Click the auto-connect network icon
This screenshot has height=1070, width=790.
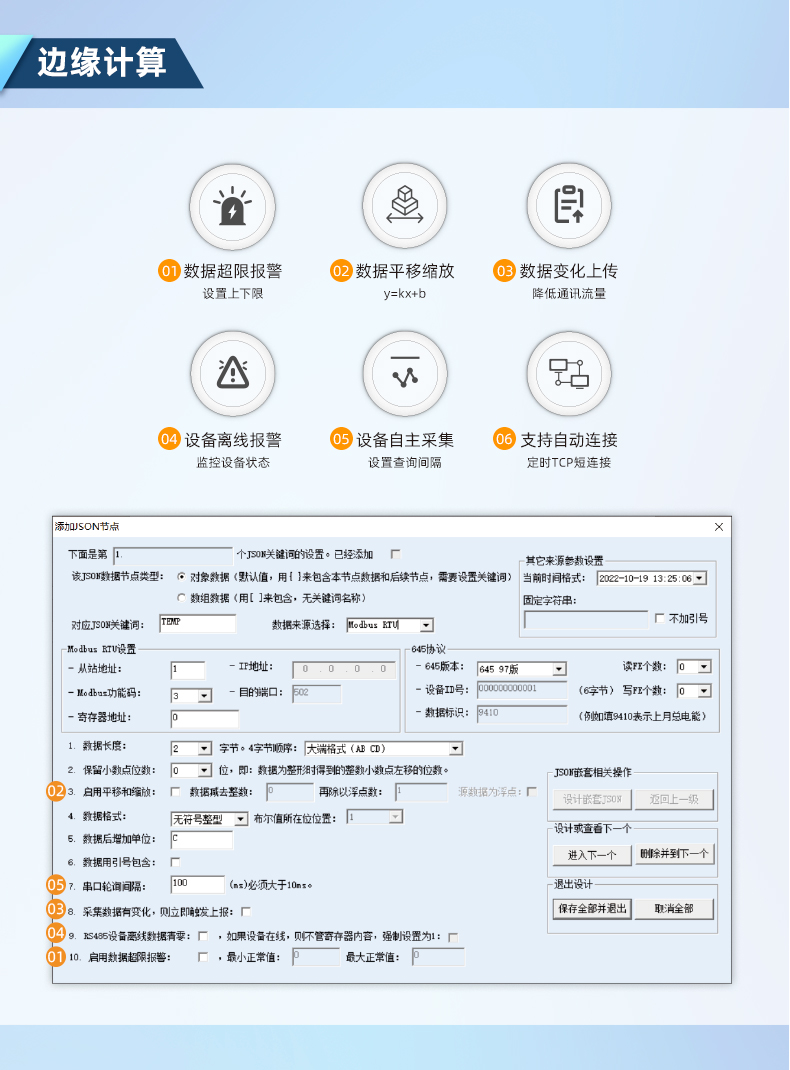[x=568, y=375]
